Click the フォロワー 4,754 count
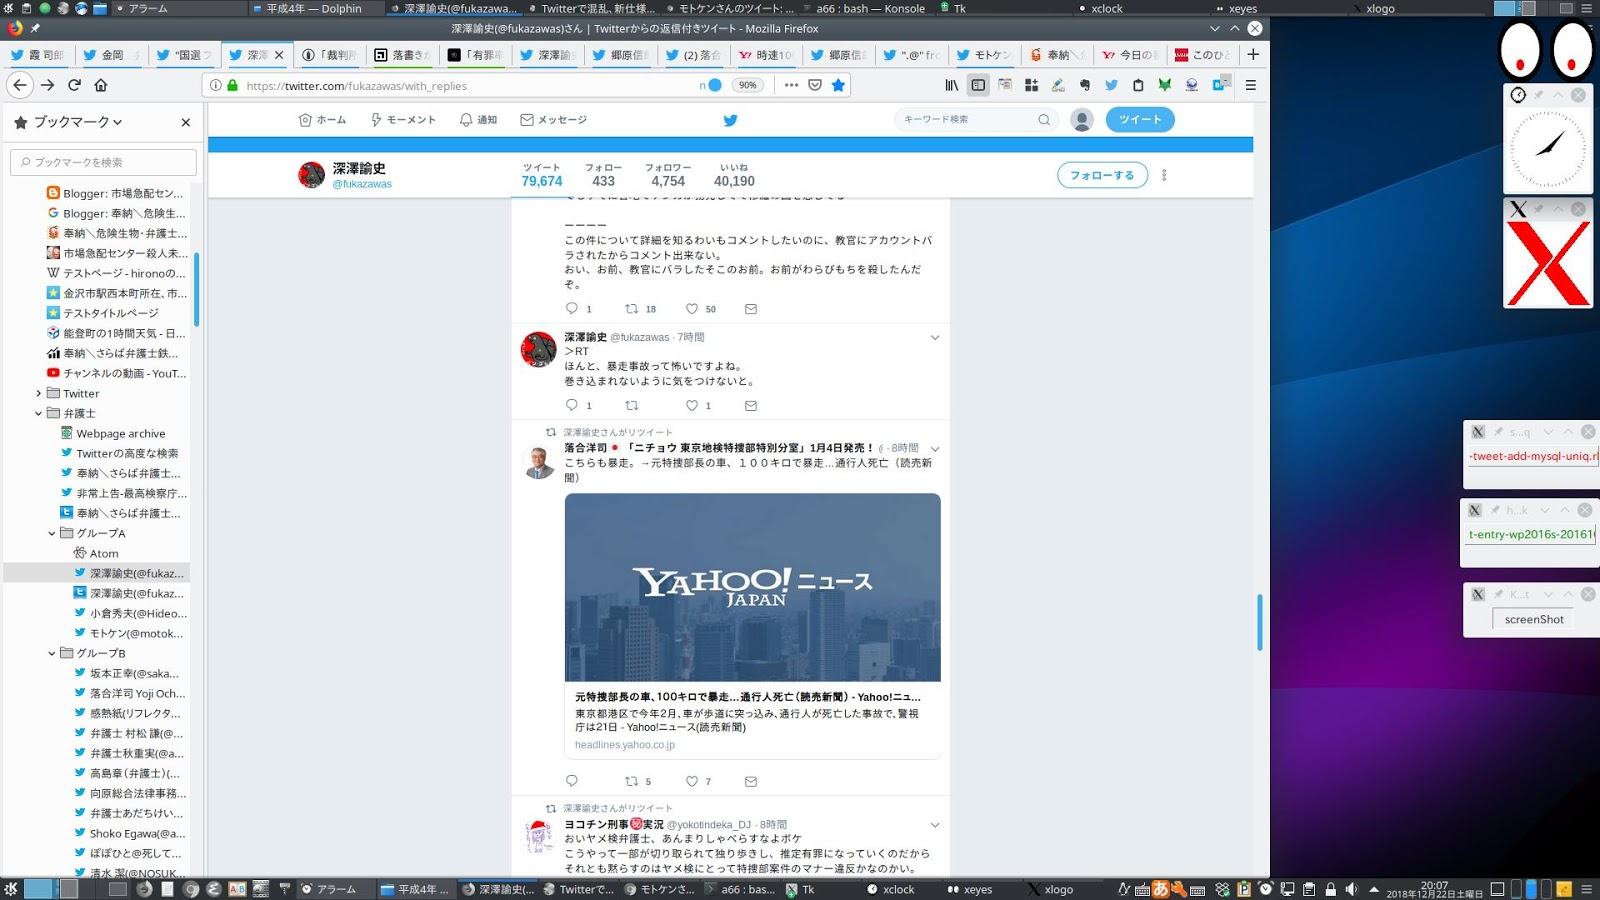Image resolution: width=1600 pixels, height=900 pixels. (x=668, y=175)
